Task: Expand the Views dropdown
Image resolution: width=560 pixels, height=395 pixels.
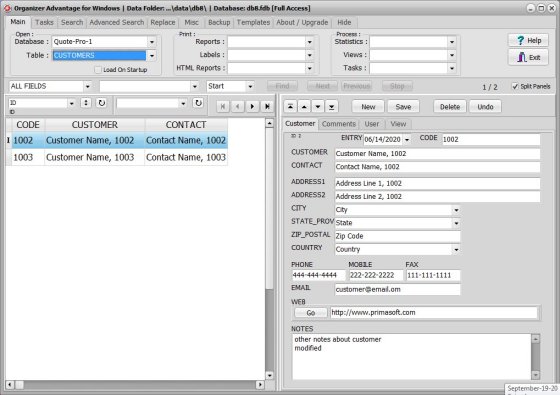Action: coord(452,55)
